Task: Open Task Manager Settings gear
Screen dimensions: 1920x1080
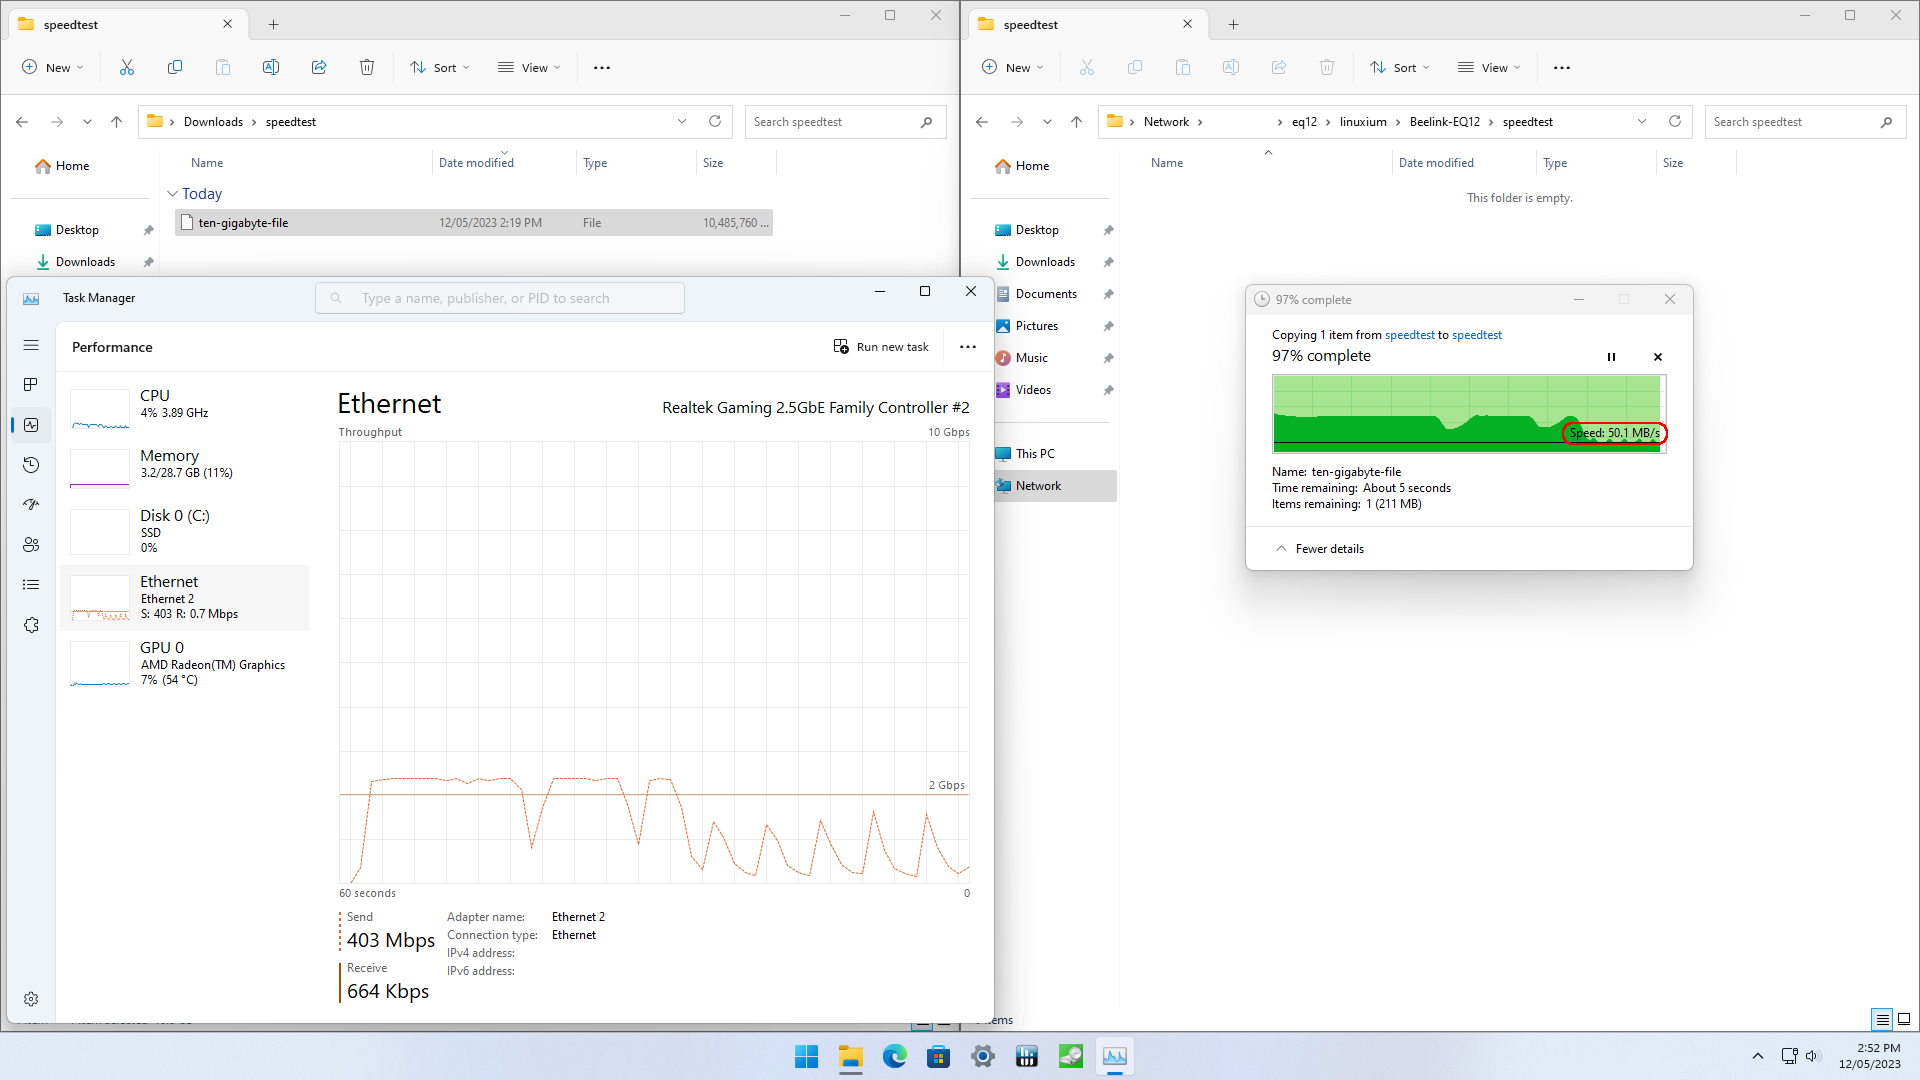Action: (31, 999)
